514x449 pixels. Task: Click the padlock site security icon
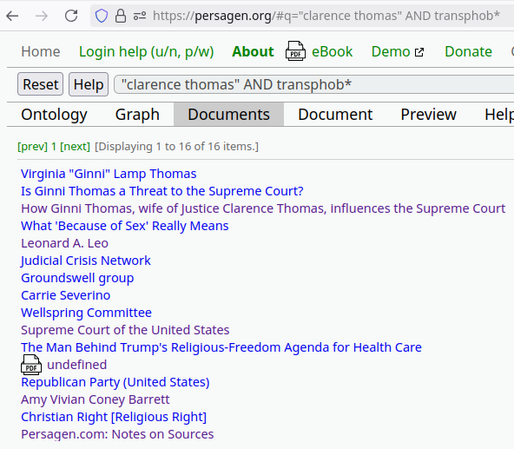tap(120, 16)
